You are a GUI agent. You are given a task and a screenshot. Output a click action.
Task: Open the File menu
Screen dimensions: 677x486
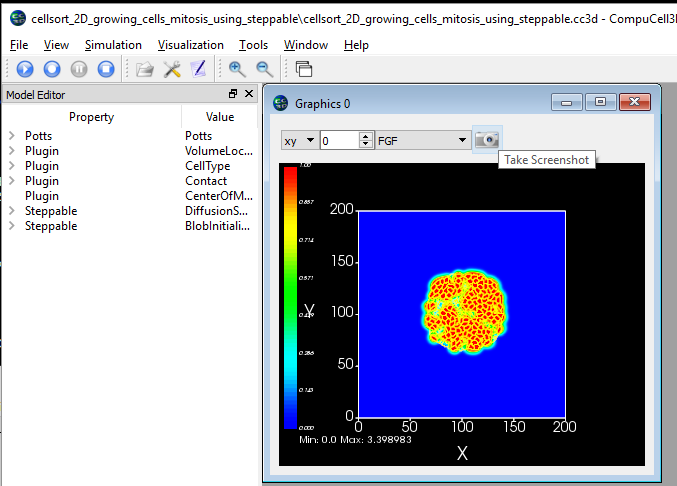click(19, 45)
